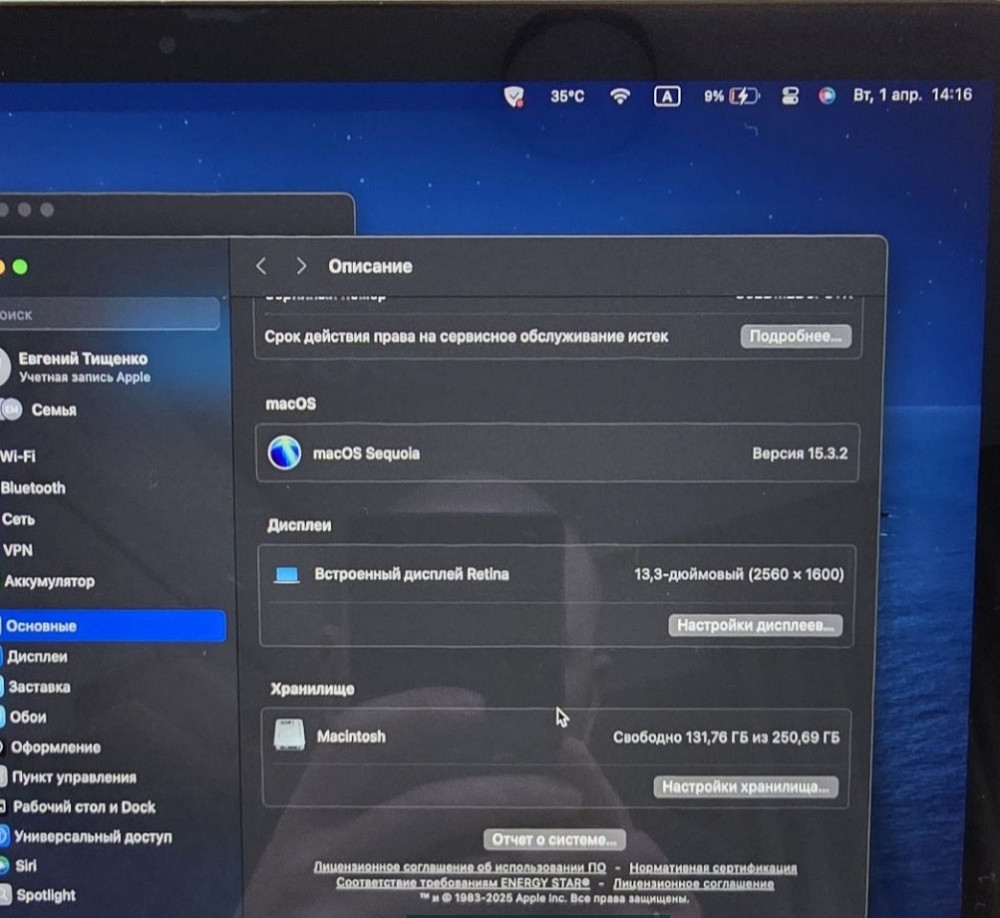Go forward with the right chevron
The image size is (1000, 918).
[x=301, y=266]
